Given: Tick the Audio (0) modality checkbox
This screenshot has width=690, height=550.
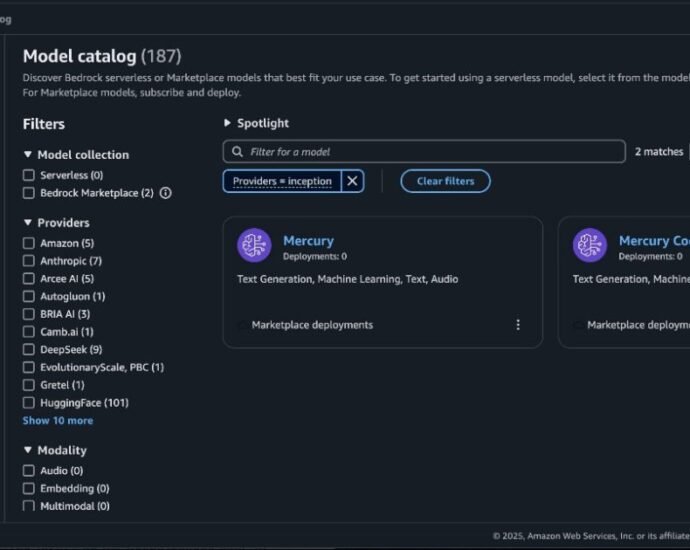Looking at the screenshot, I should click(29, 471).
